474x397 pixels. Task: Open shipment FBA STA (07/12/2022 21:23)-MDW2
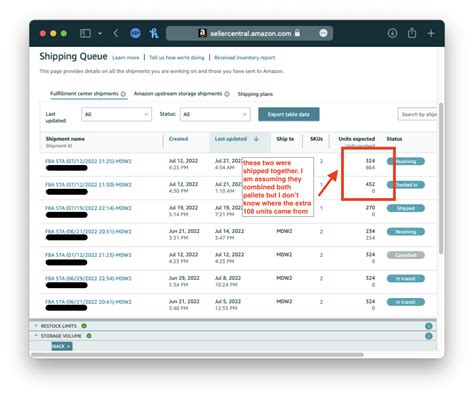coord(88,255)
